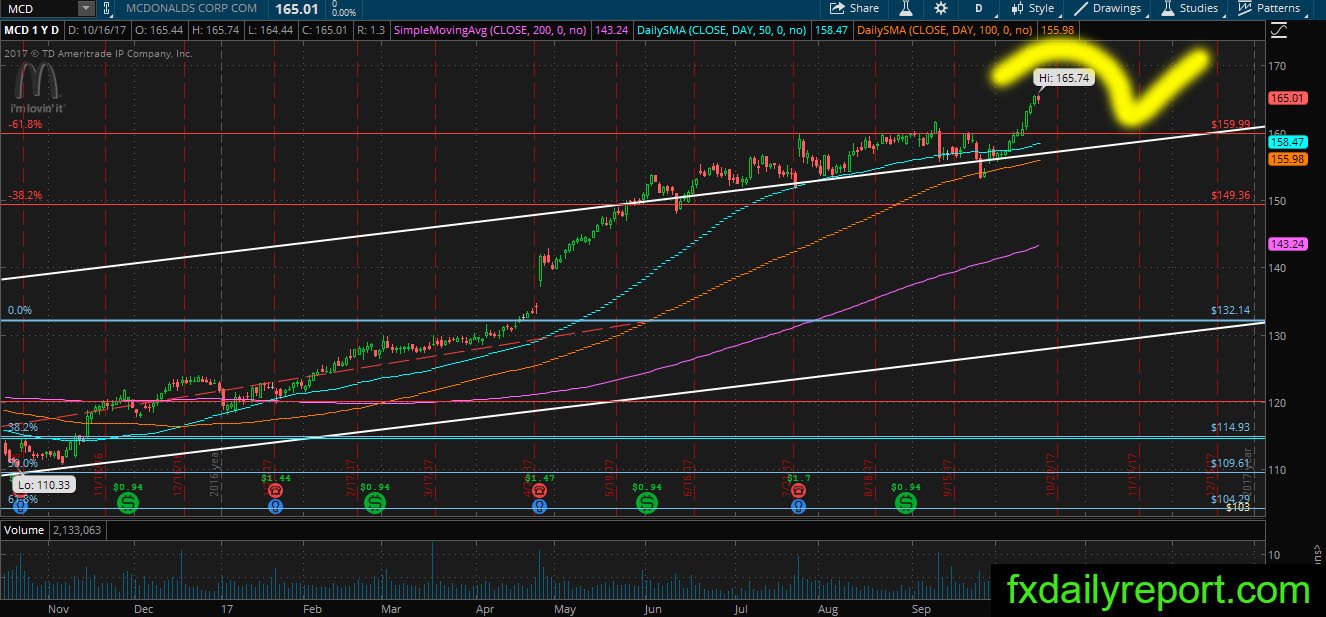Viewport: 1326px width, 617px height.
Task: Click the green dividend icon near December
Action: pos(128,503)
